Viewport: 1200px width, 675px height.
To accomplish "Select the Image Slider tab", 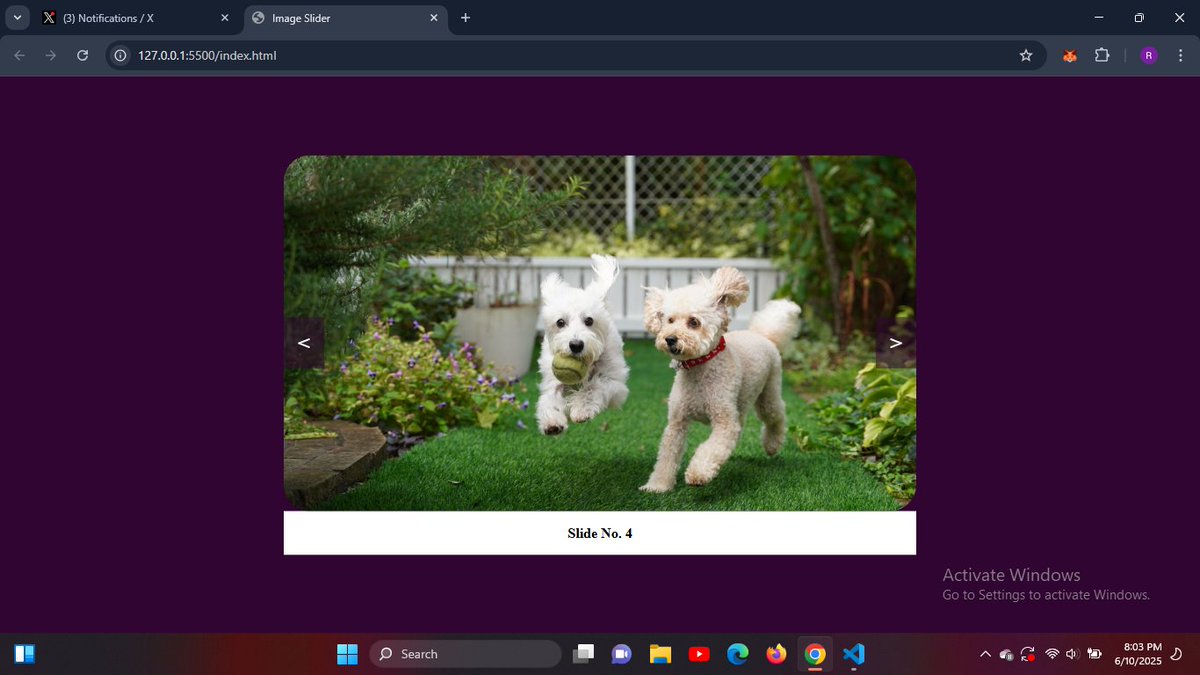I will coord(344,18).
